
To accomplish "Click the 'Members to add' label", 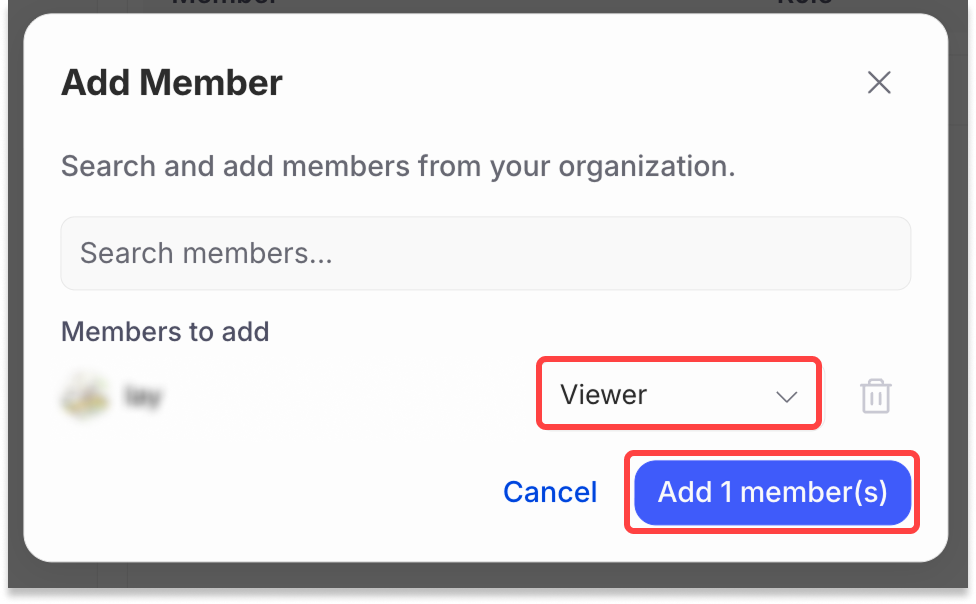I will click(x=165, y=331).
